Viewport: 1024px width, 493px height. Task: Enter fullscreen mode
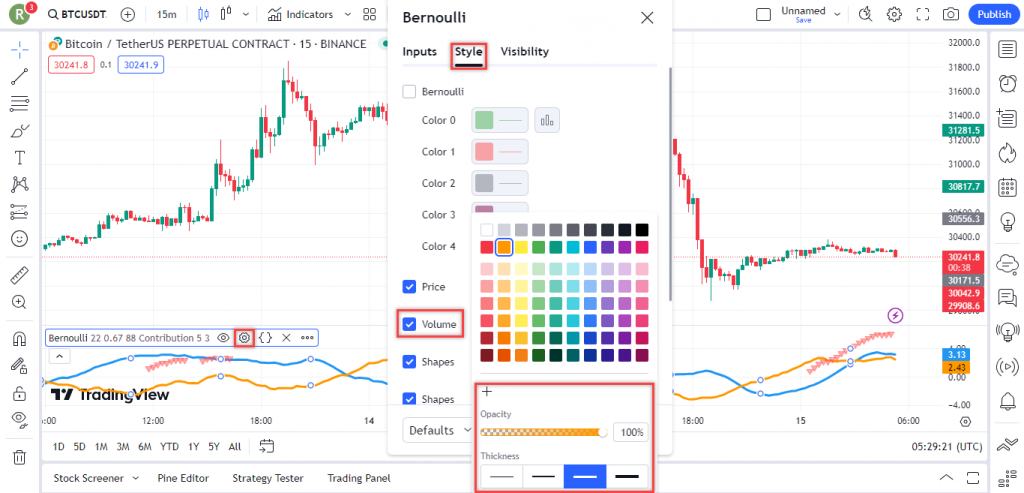point(923,14)
